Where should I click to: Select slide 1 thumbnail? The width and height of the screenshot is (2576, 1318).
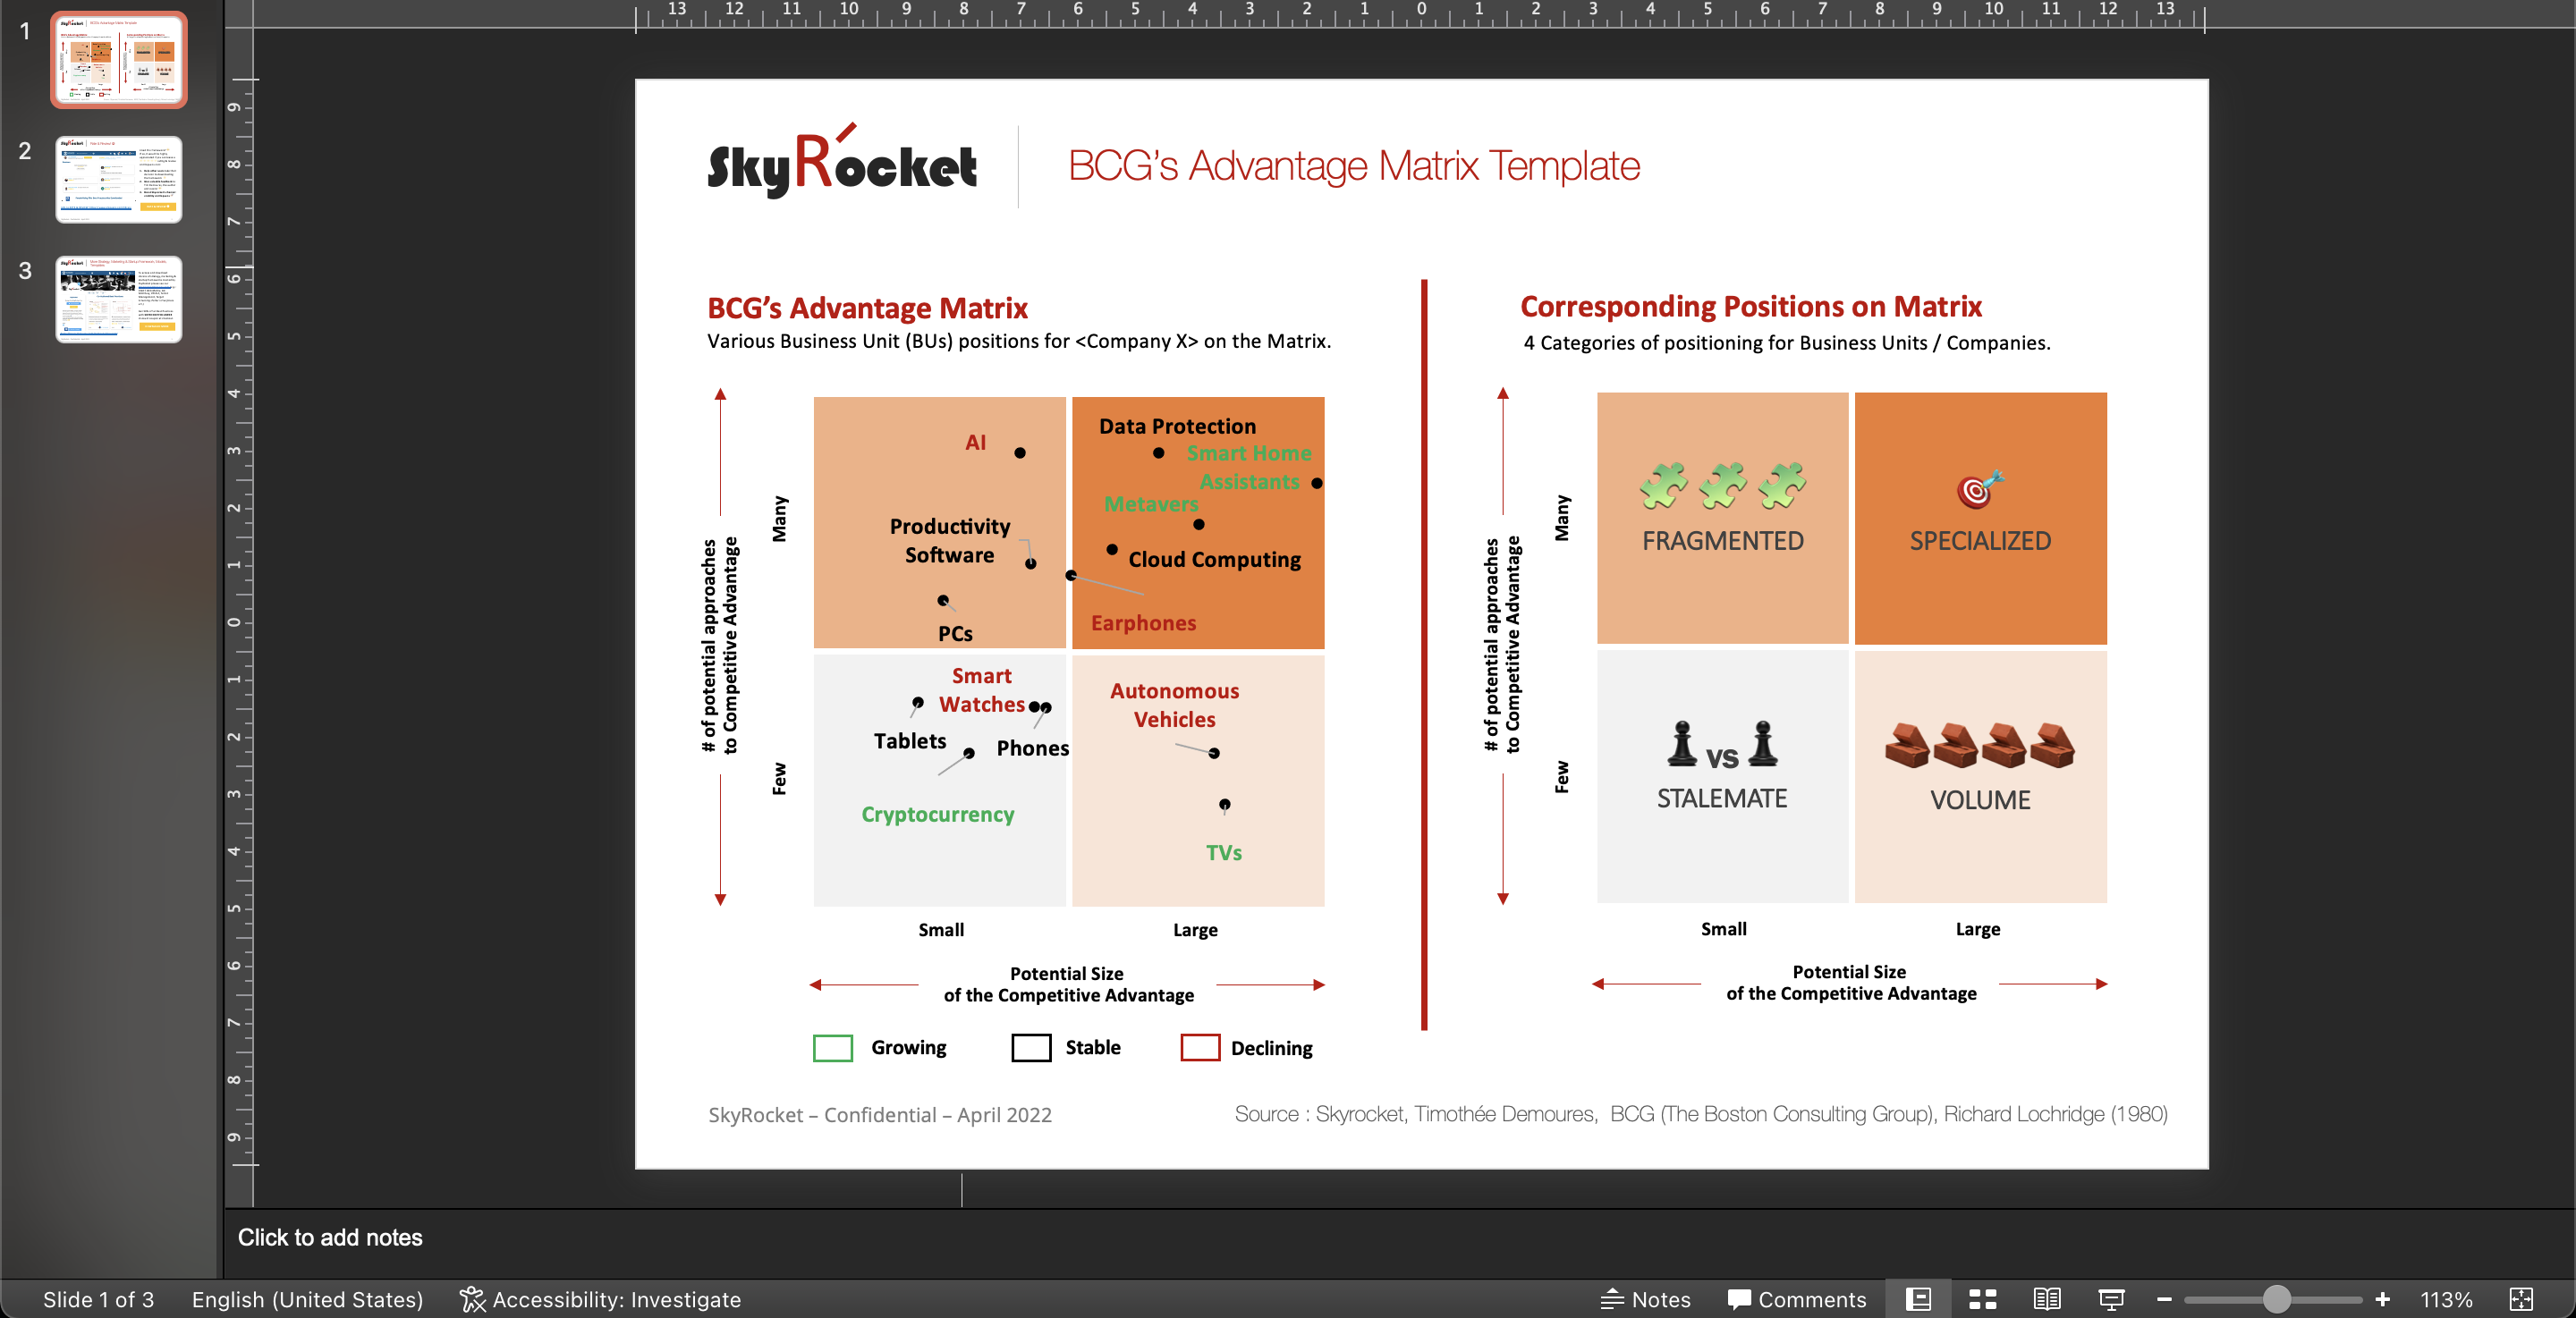coord(119,60)
